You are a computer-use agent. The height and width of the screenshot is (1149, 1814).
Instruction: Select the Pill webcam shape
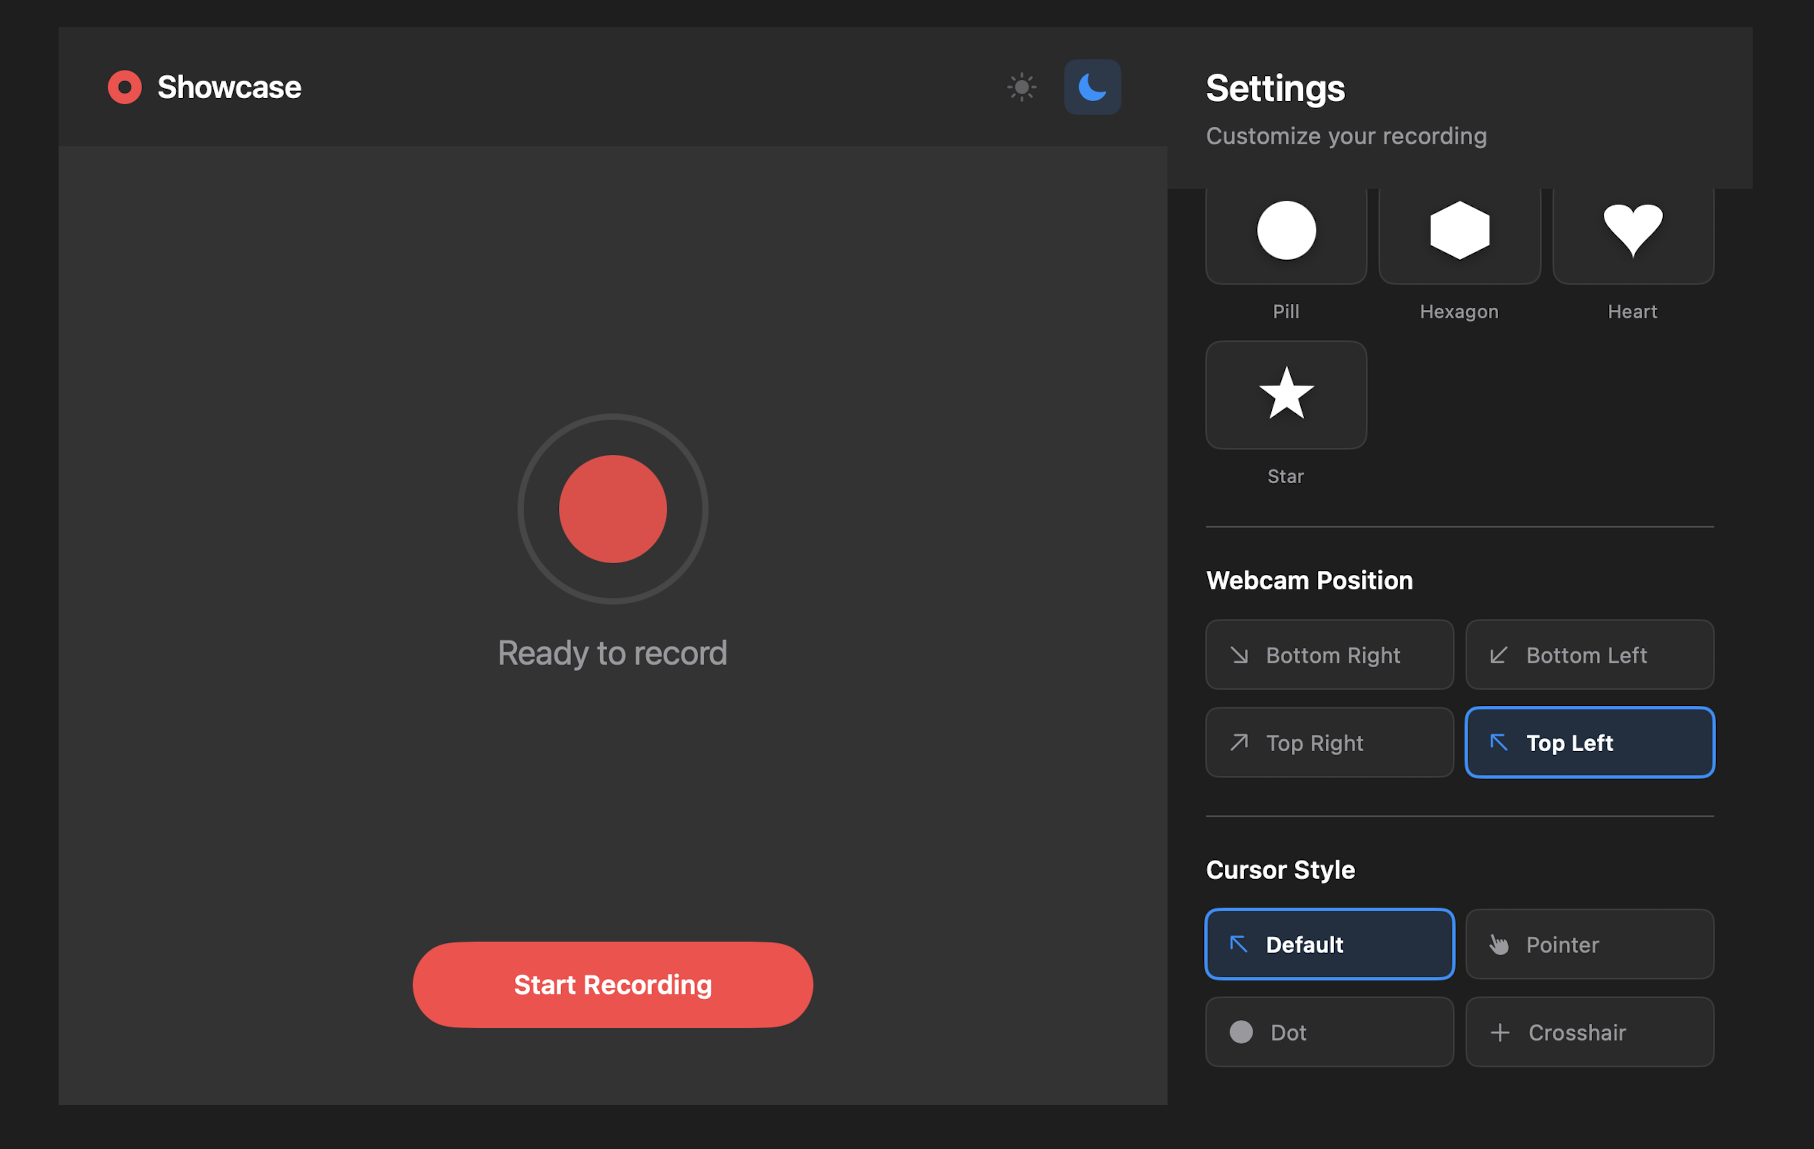point(1285,232)
